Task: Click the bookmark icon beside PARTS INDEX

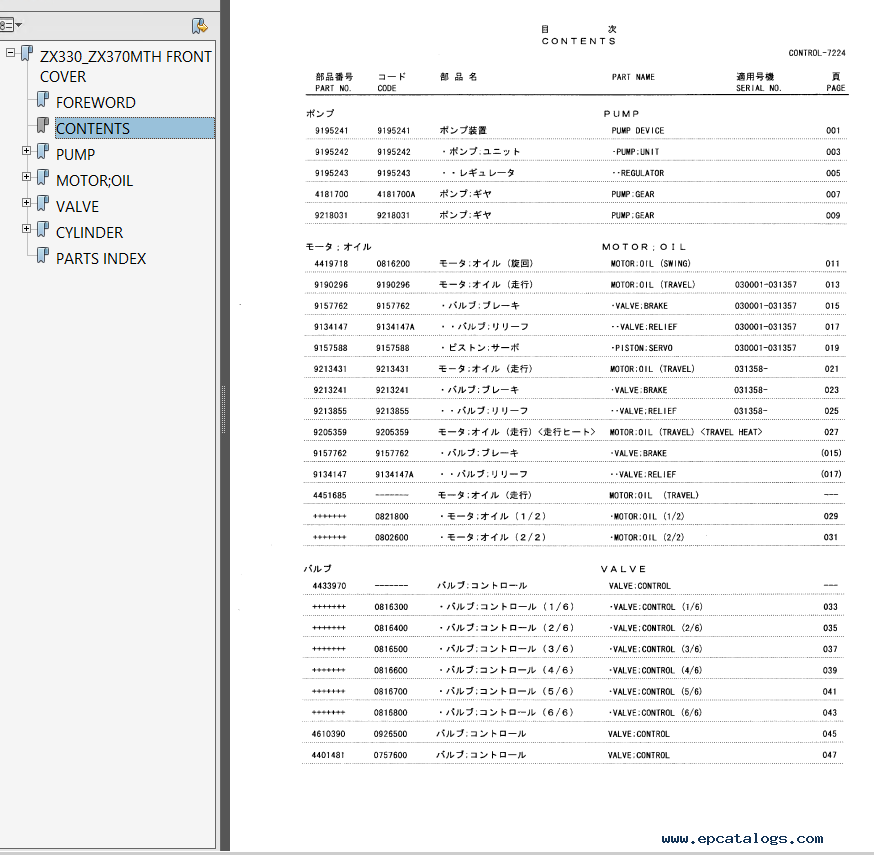Action: (x=43, y=255)
